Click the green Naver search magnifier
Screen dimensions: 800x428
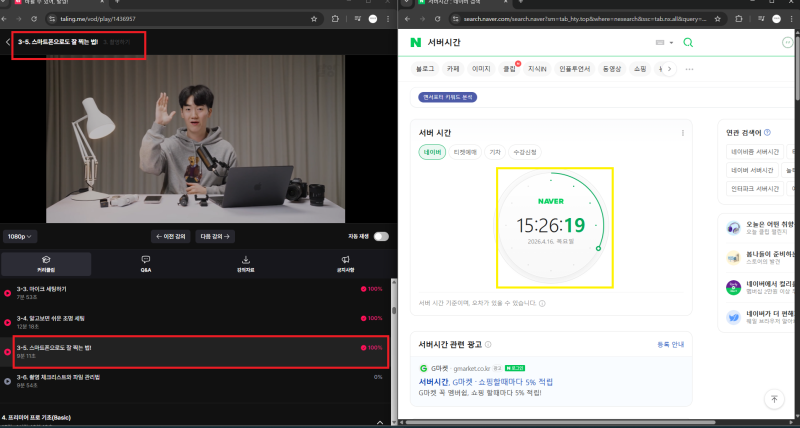pos(688,42)
